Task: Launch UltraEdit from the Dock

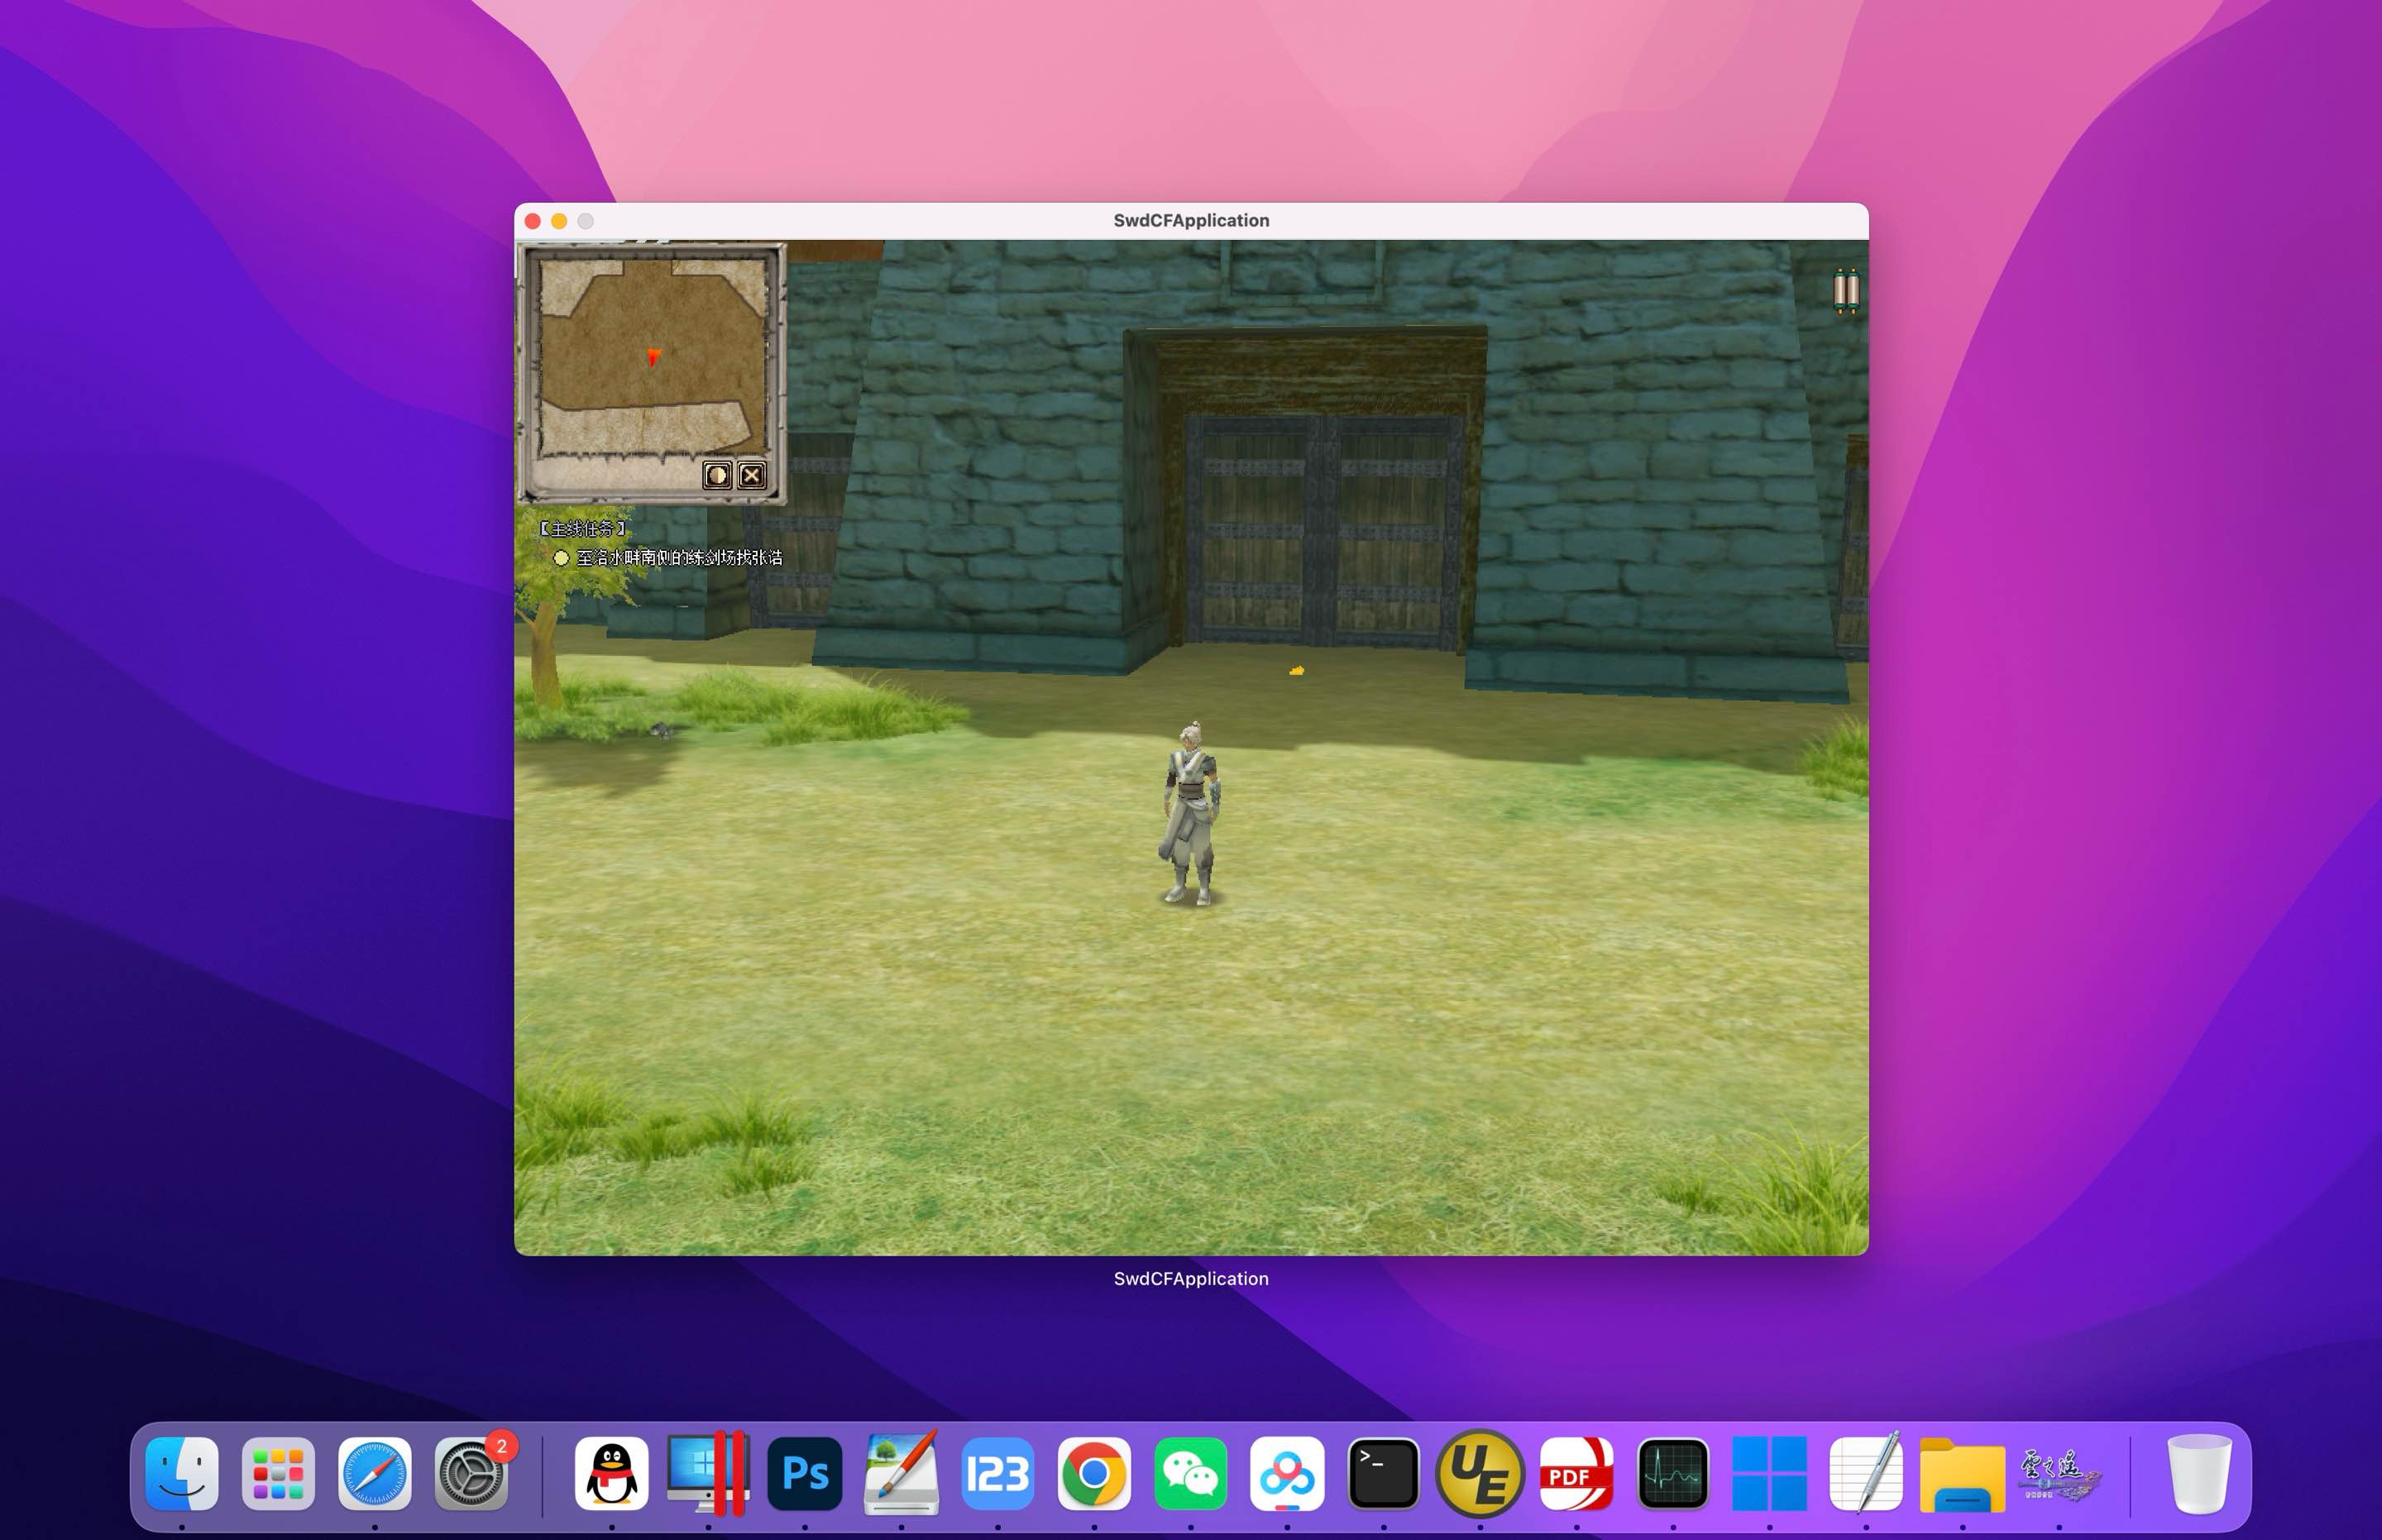Action: pos(1480,1473)
